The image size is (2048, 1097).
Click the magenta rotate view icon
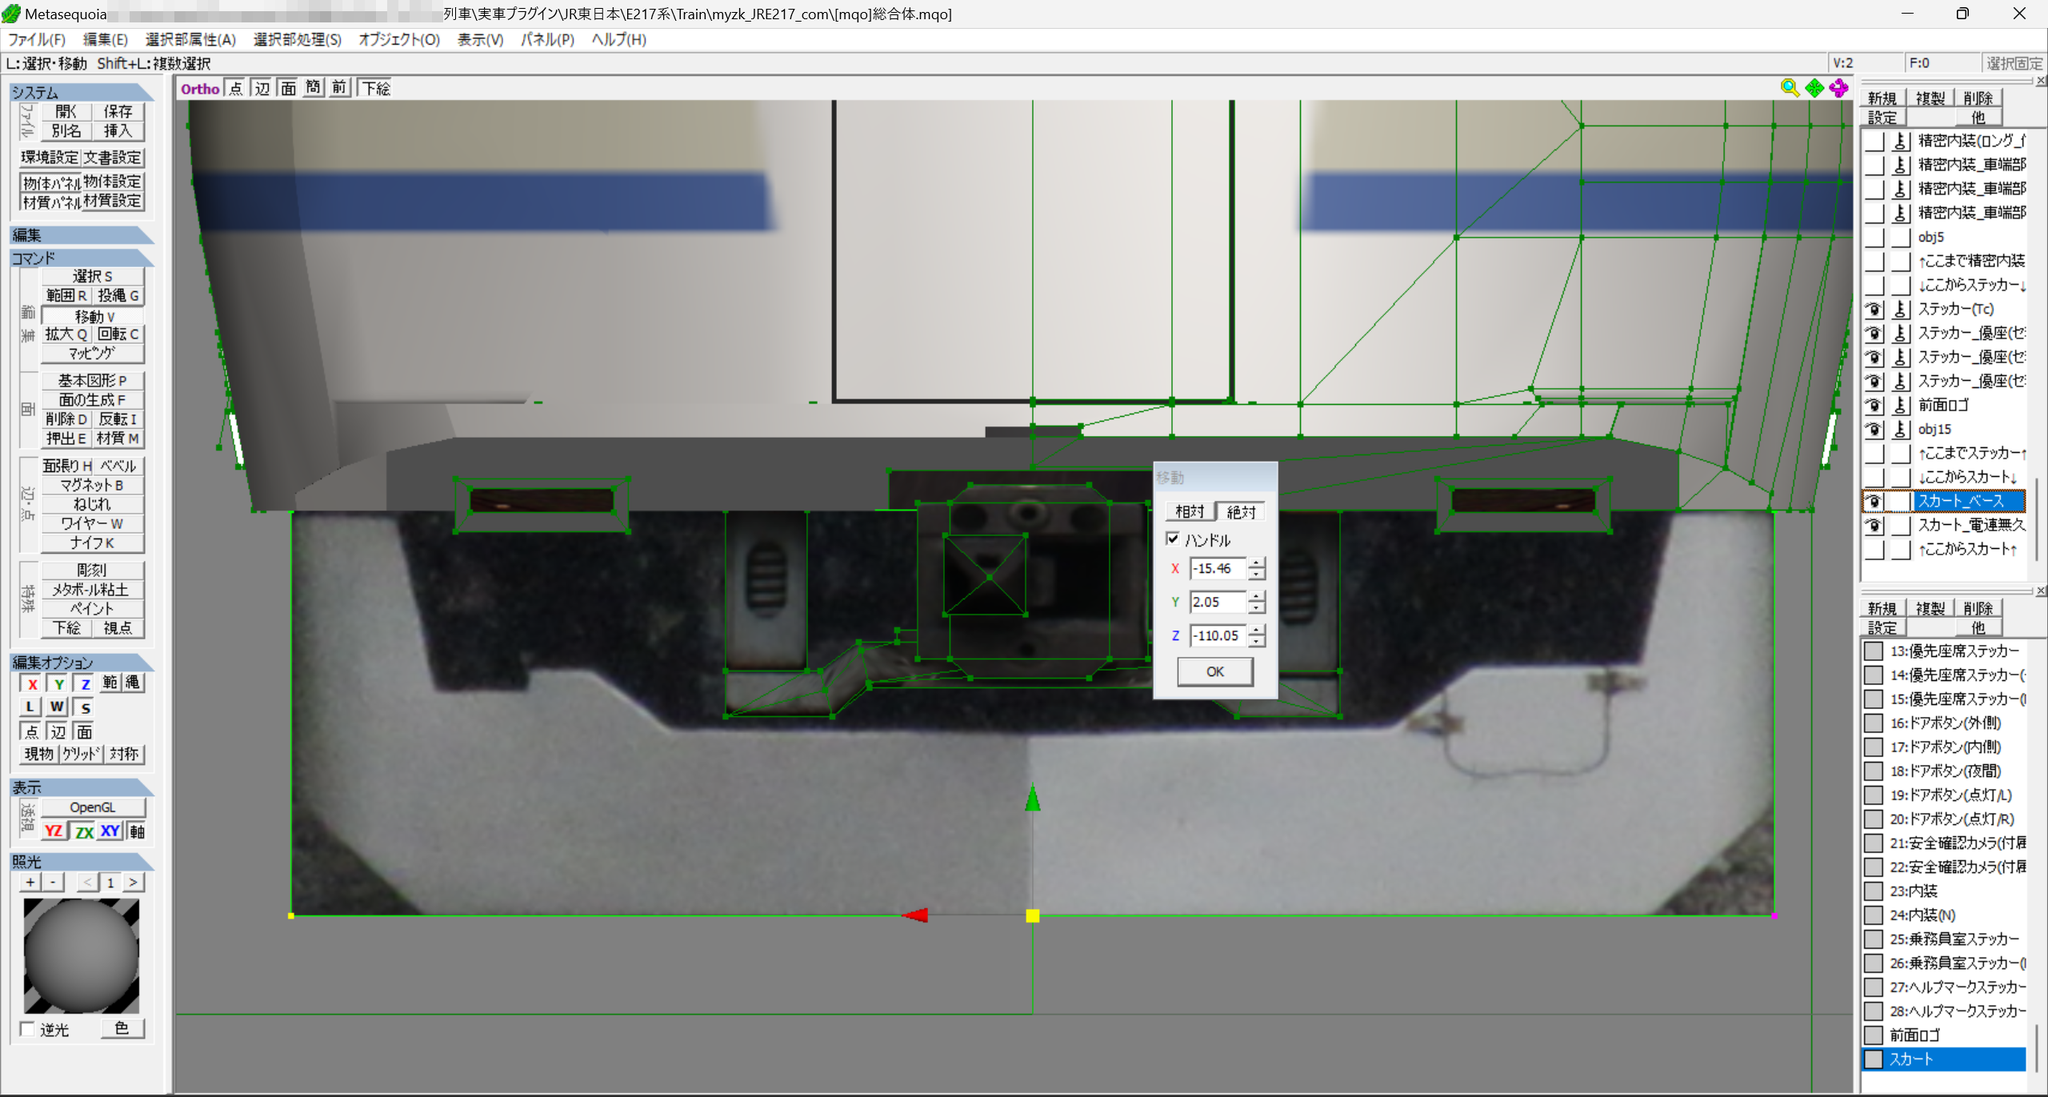pyautogui.click(x=1838, y=88)
